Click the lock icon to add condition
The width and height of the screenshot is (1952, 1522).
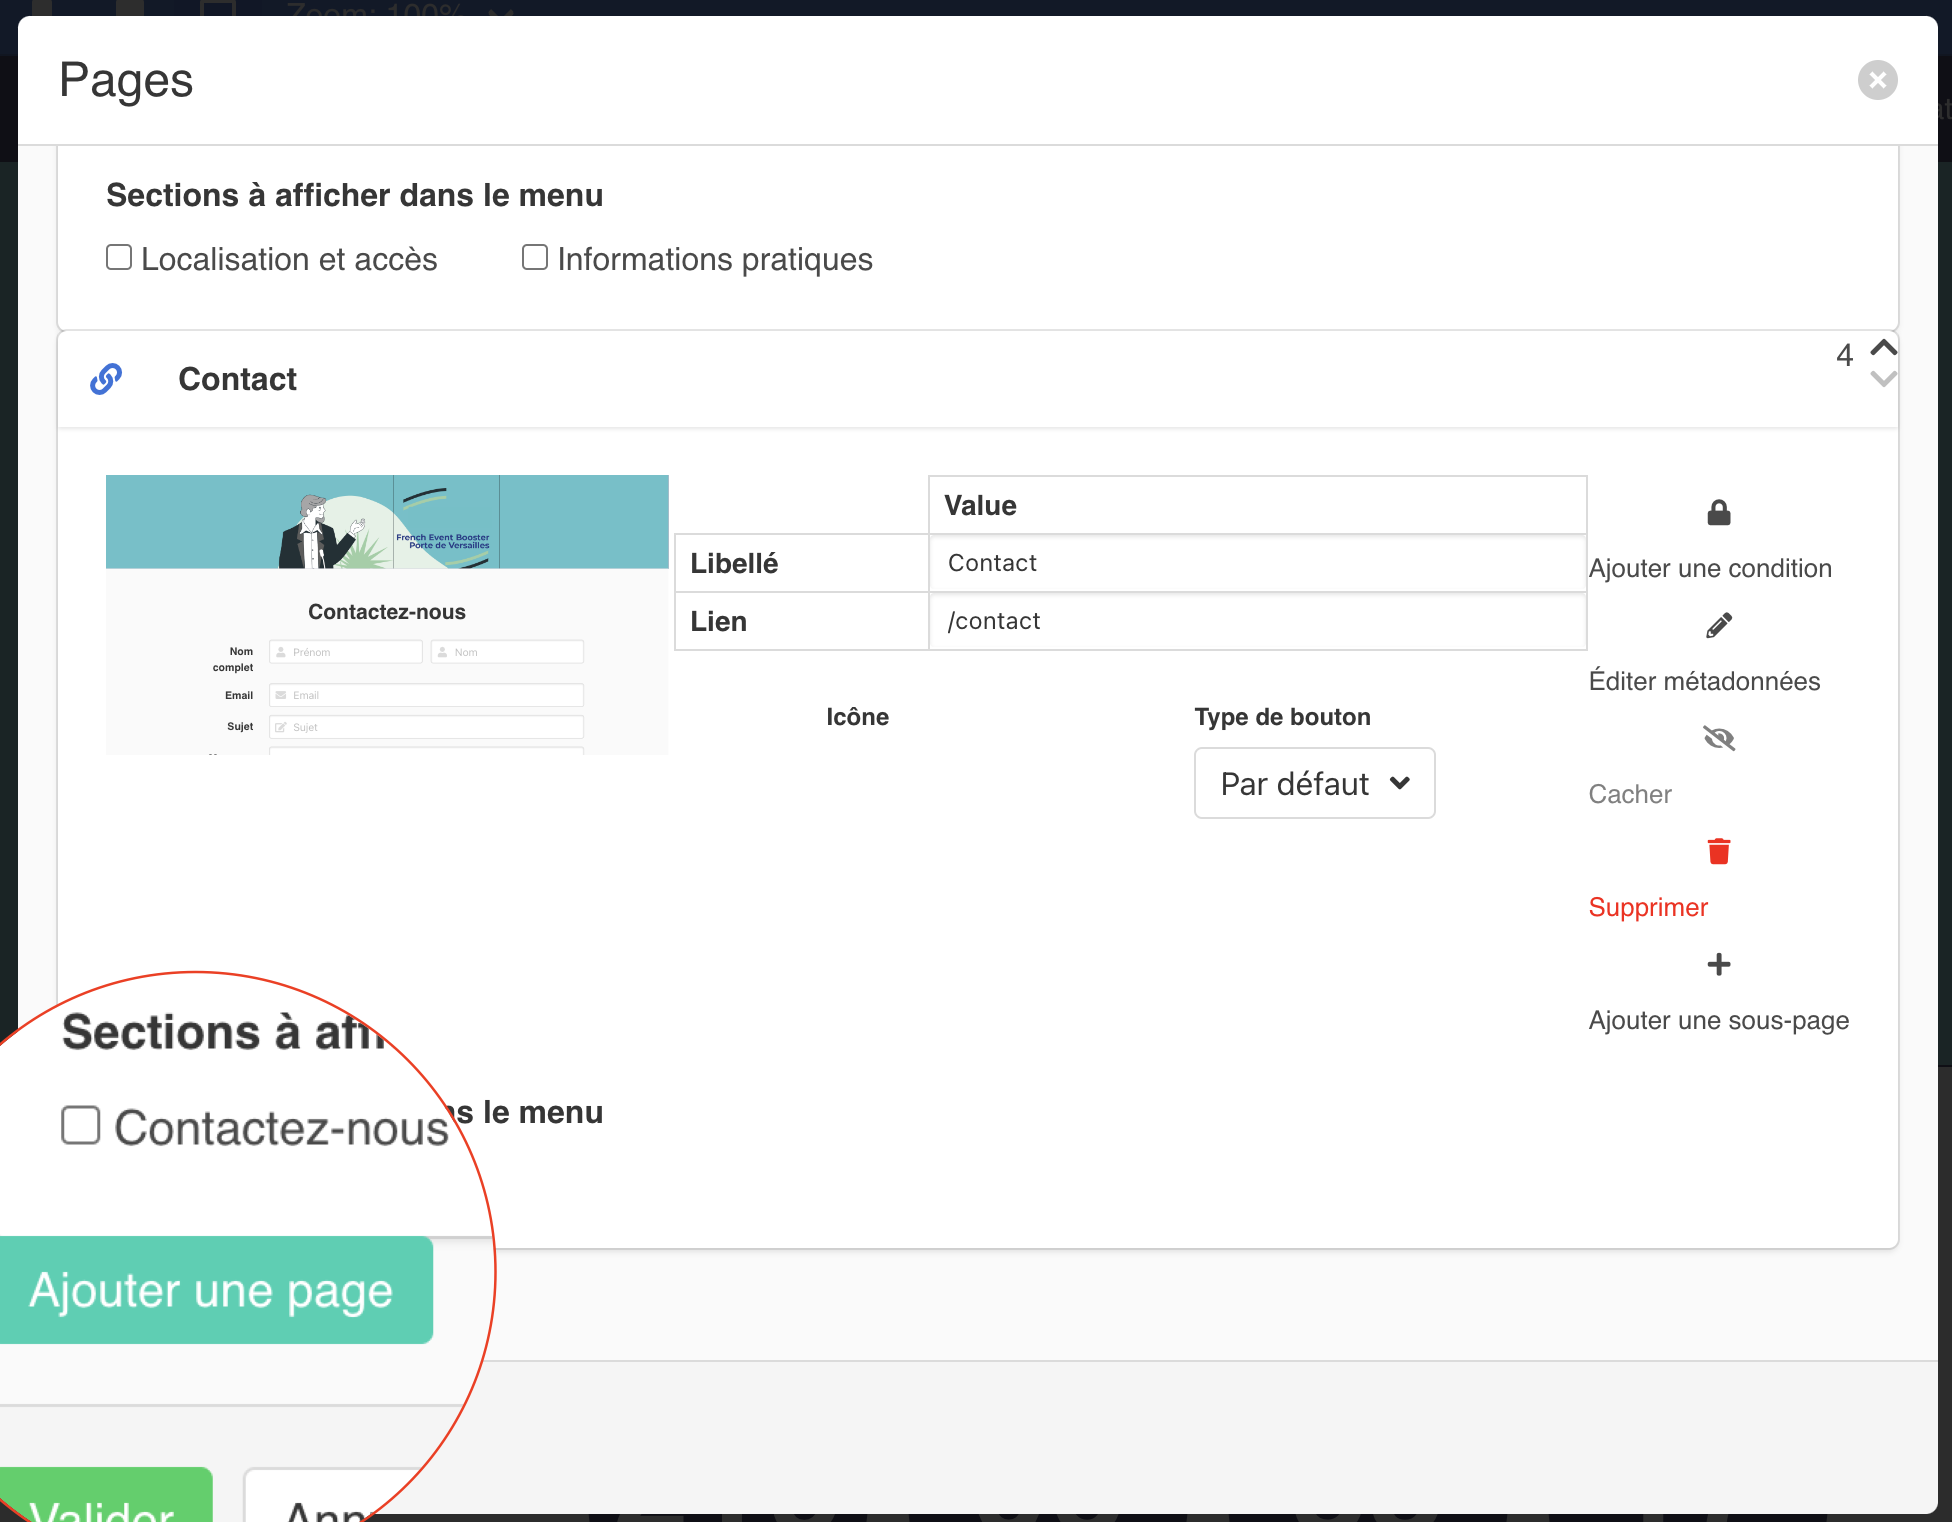click(1718, 513)
